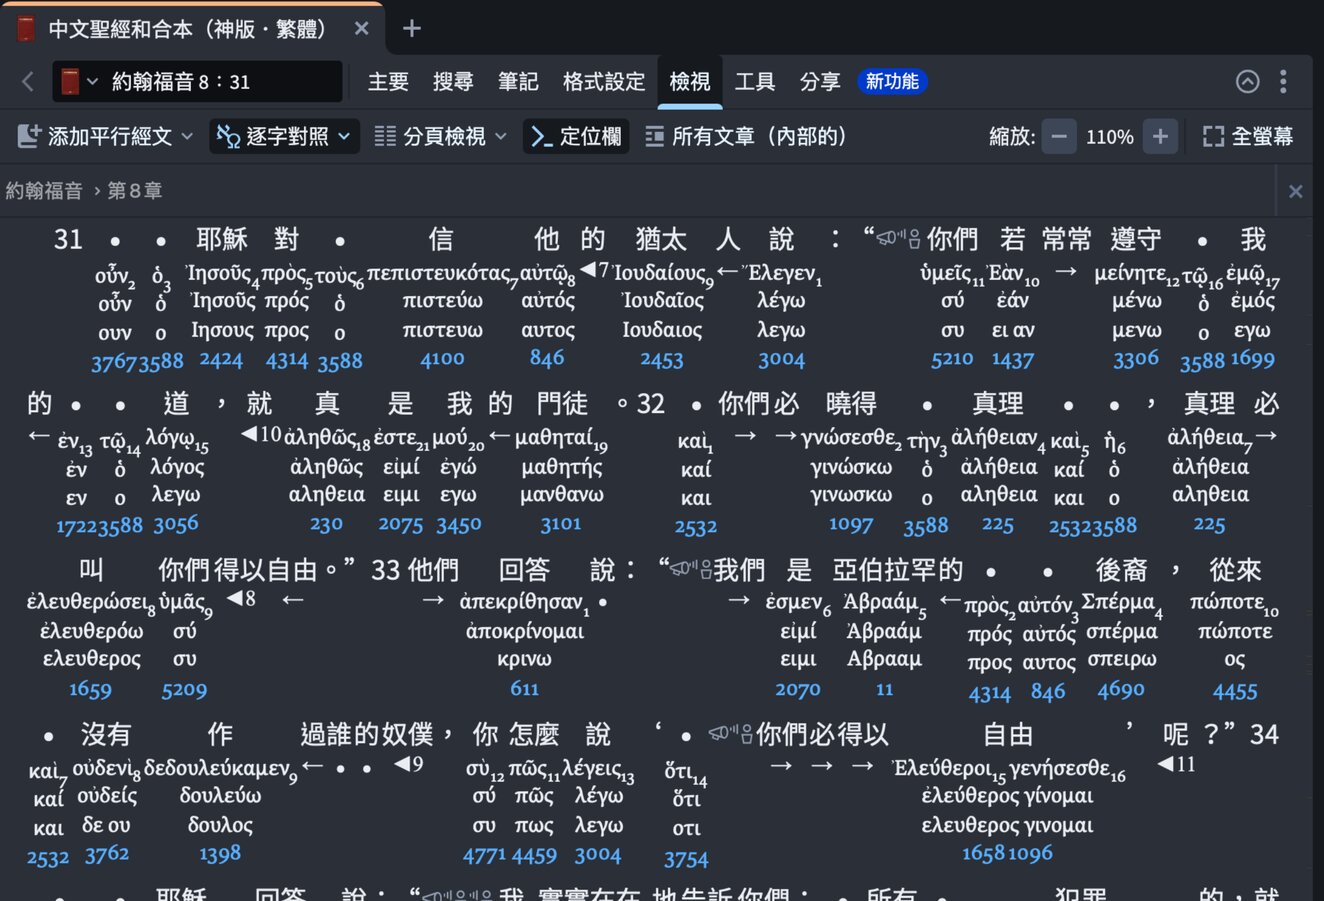This screenshot has height=901, width=1324.
Task: Close the 第8章 chapter panel
Action: pos(1295,190)
